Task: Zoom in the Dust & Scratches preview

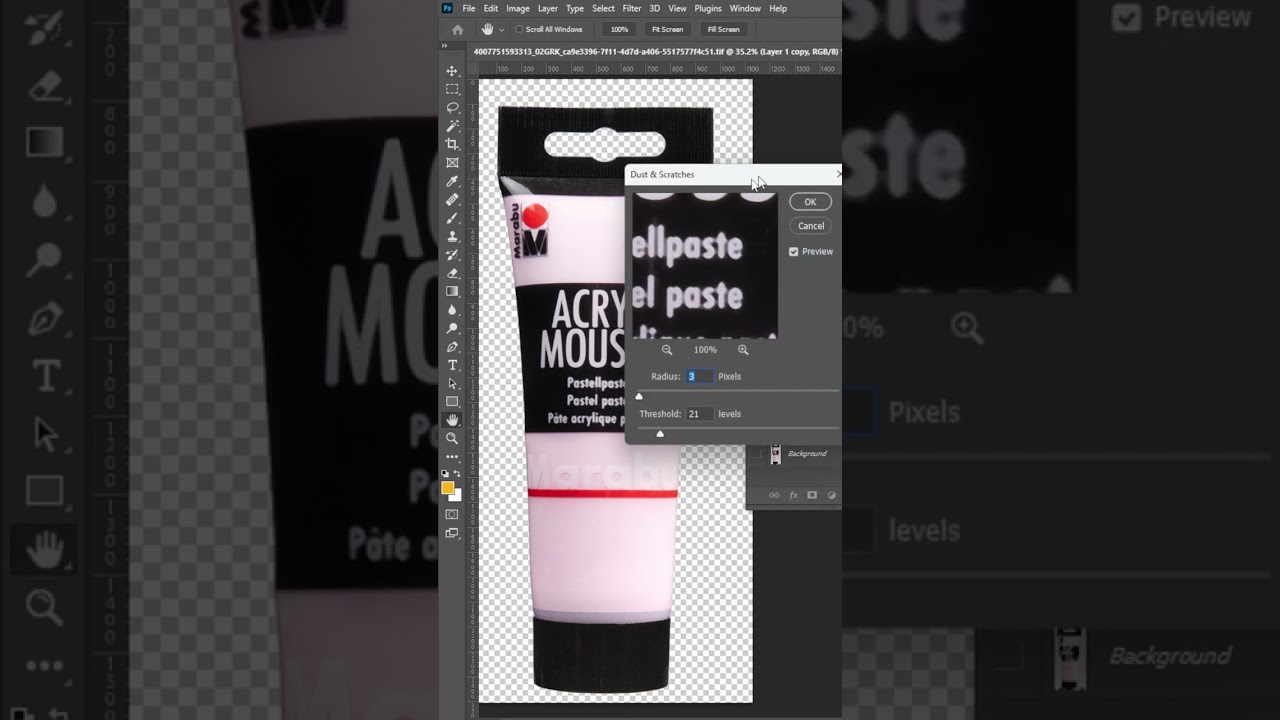Action: 743,350
